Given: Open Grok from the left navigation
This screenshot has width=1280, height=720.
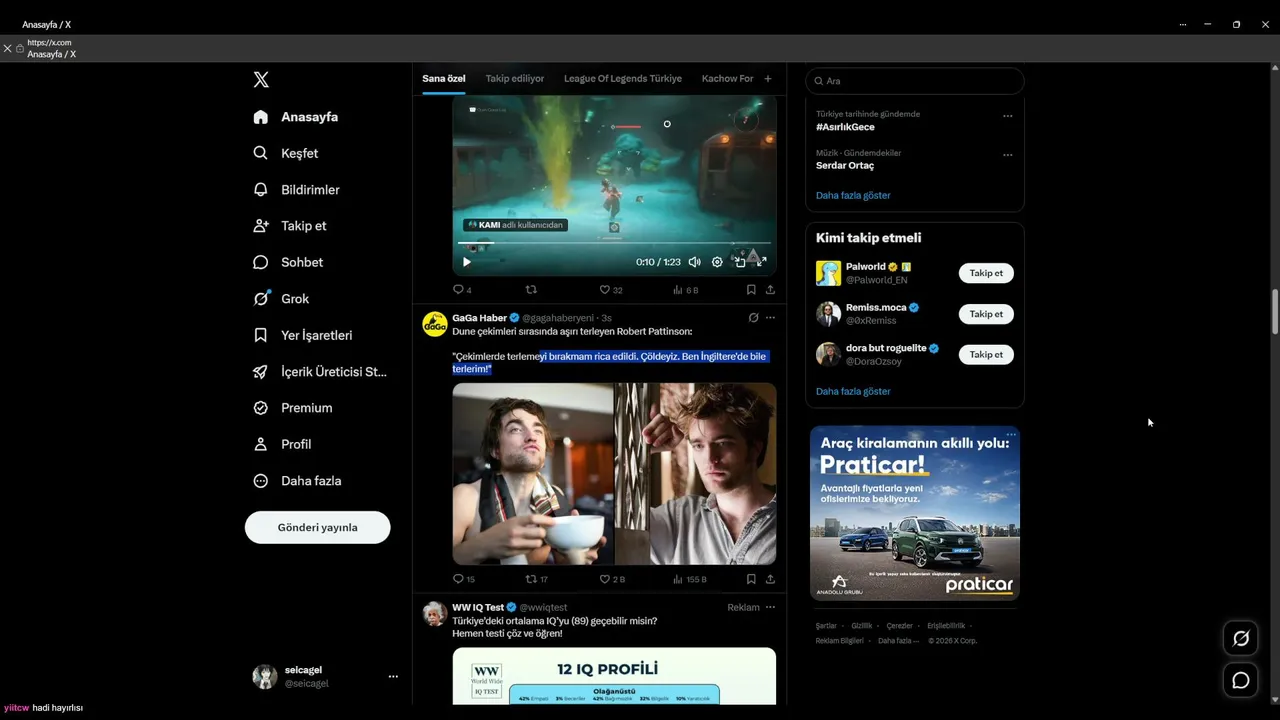Looking at the screenshot, I should [281, 298].
